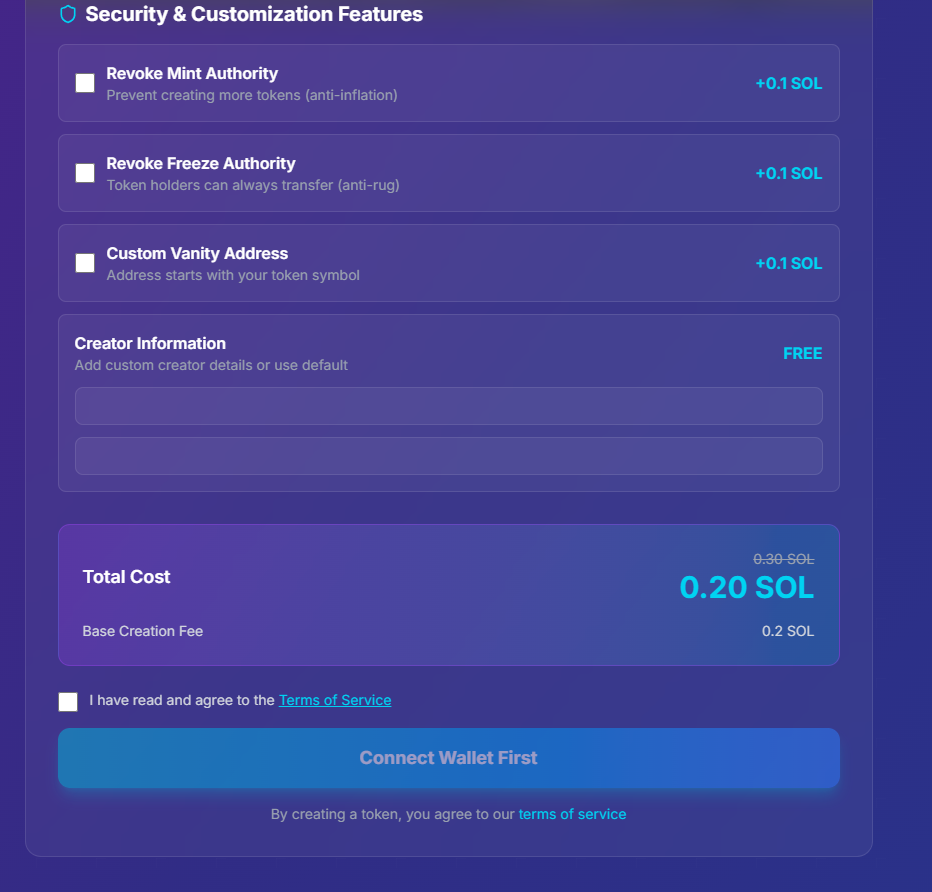Select the Revoke Freeze Authority card
The height and width of the screenshot is (892, 932).
click(x=448, y=172)
